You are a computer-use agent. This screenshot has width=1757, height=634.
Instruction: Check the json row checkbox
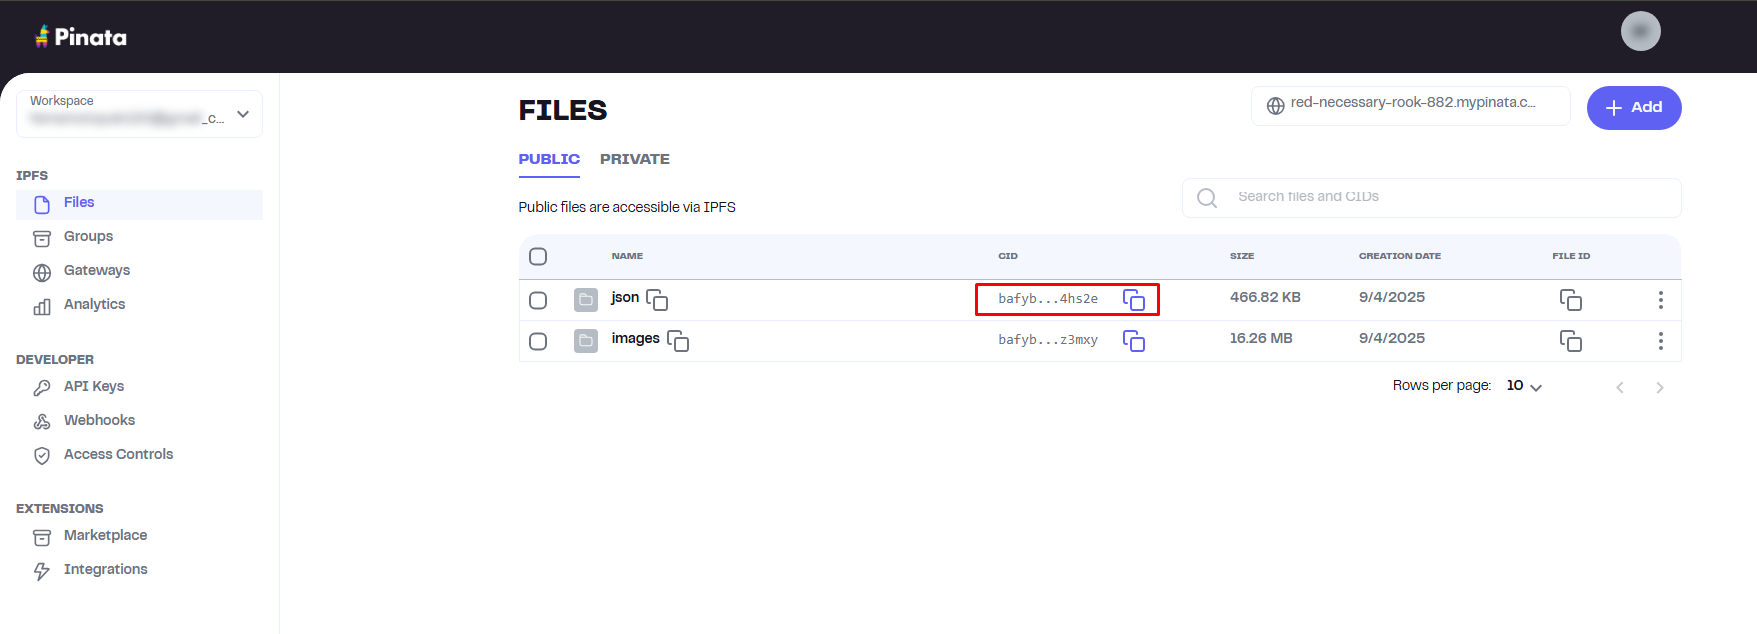click(x=538, y=299)
